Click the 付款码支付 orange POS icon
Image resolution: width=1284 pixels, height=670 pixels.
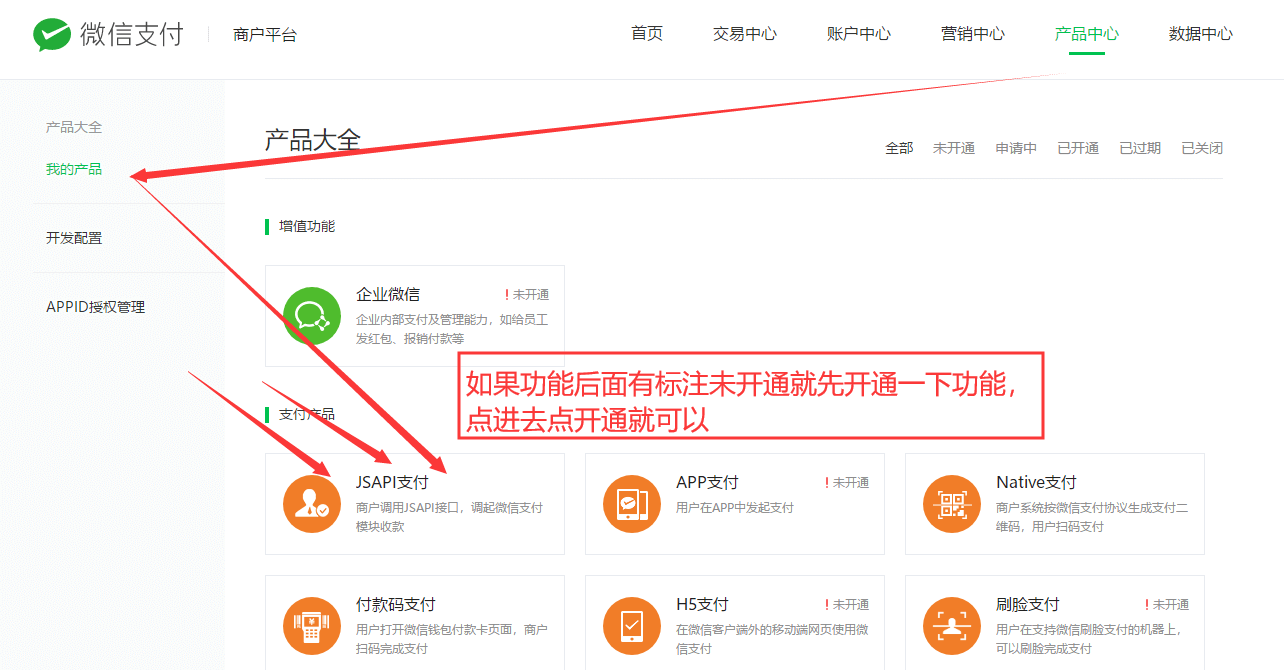(x=312, y=626)
